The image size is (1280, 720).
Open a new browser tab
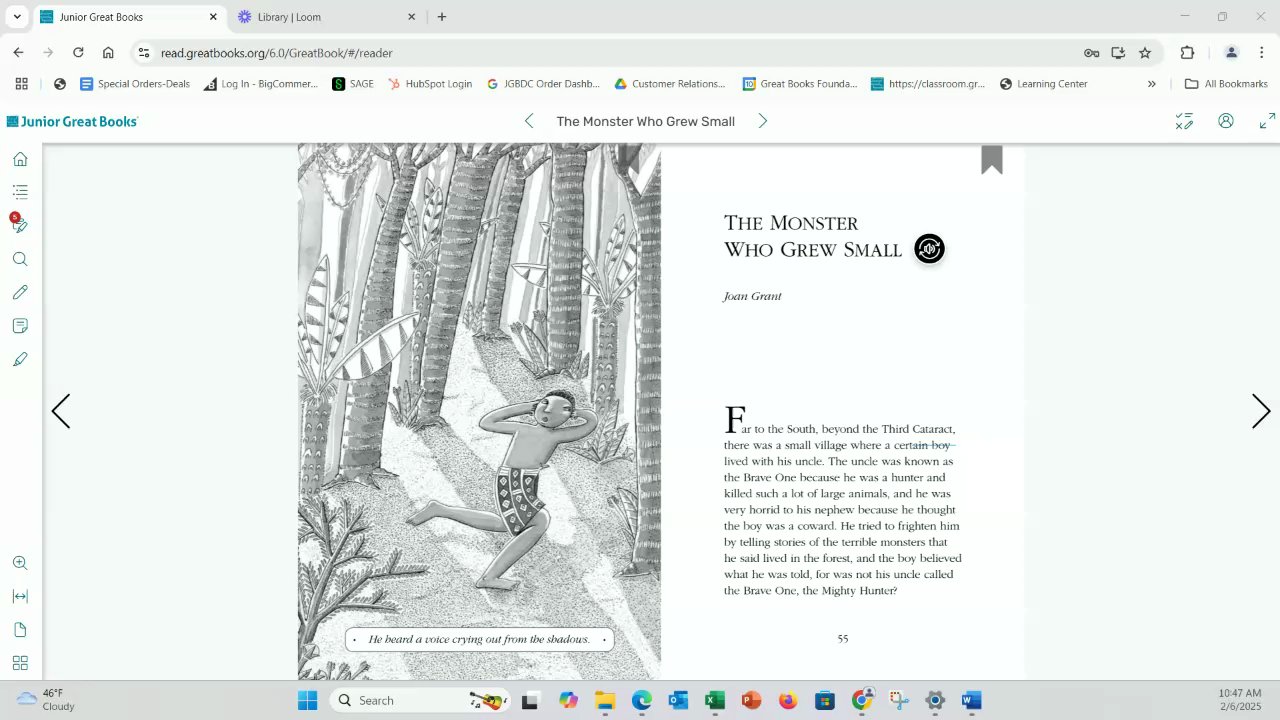point(442,17)
